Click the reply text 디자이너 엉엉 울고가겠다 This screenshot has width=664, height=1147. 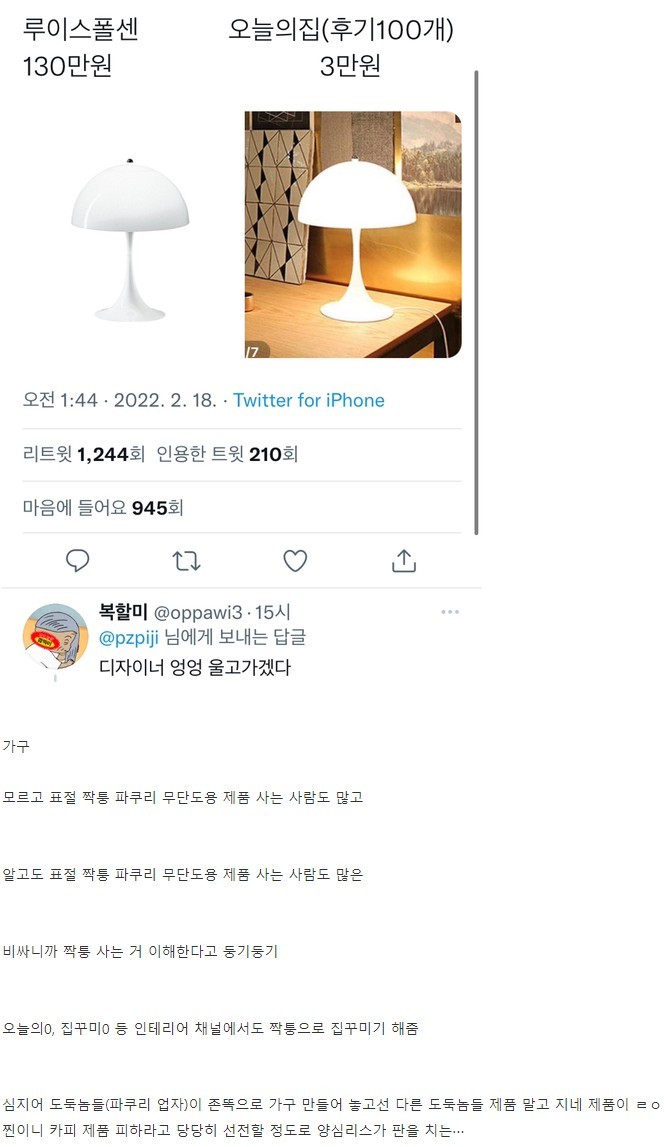click(x=195, y=667)
